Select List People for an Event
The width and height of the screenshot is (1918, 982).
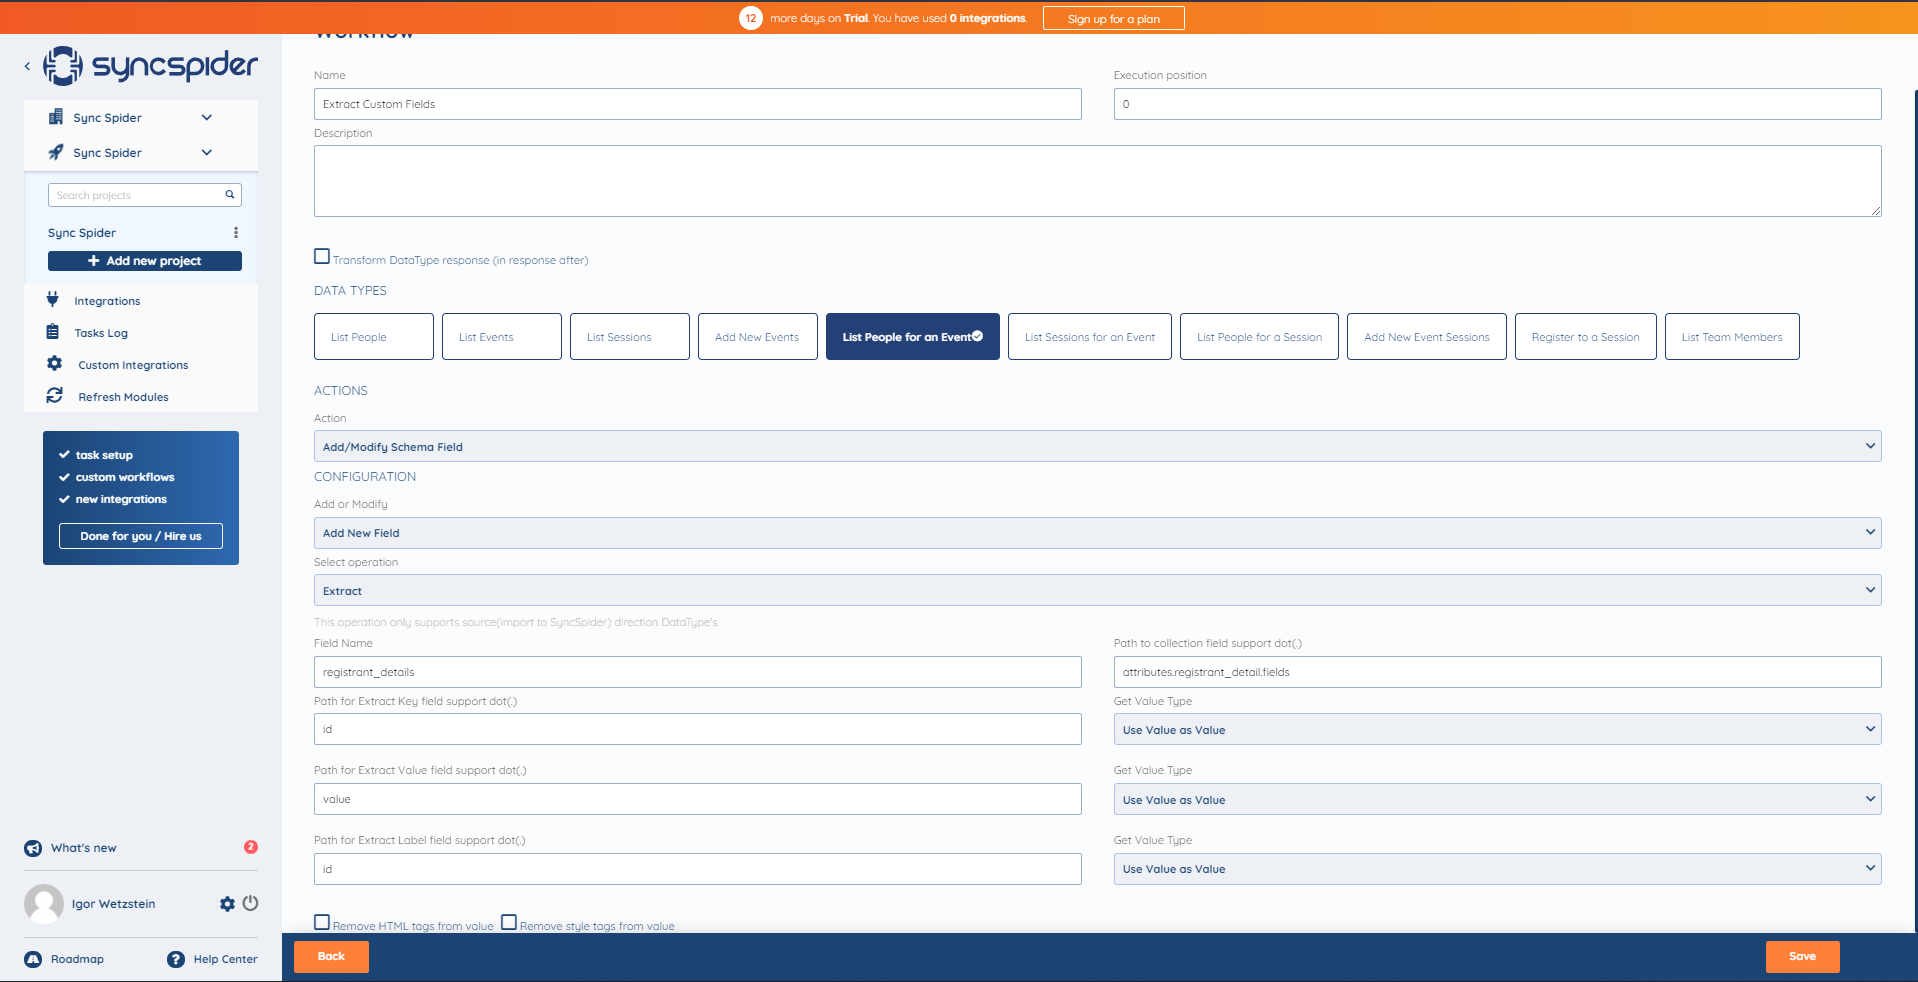click(913, 337)
